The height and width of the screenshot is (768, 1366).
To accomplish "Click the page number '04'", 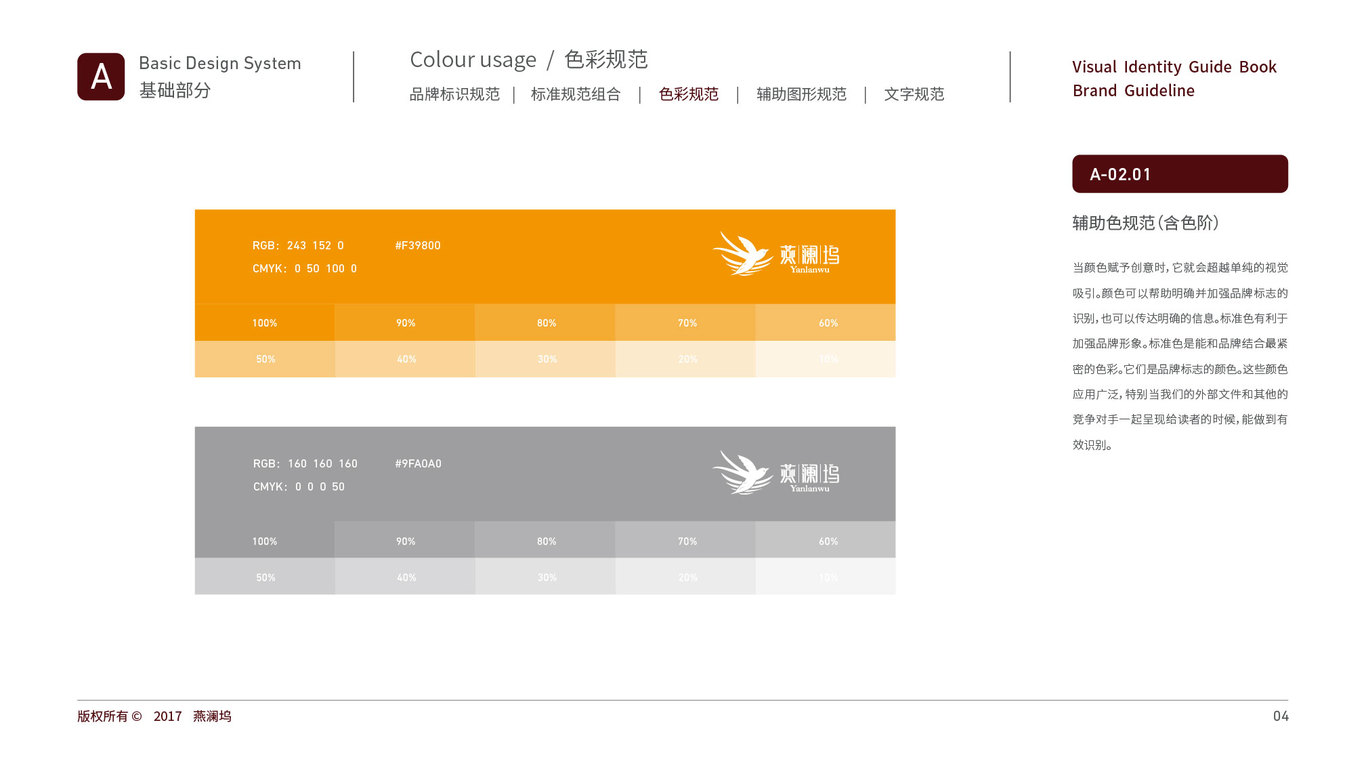I will pos(1281,716).
